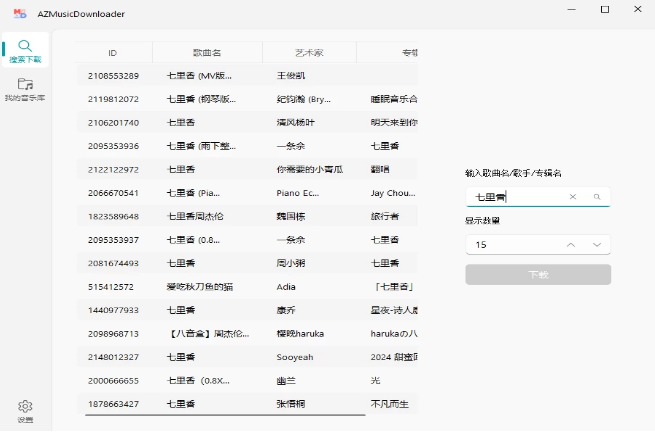The width and height of the screenshot is (655, 433).
Task: Open my music library in sidebar
Action: [25, 89]
